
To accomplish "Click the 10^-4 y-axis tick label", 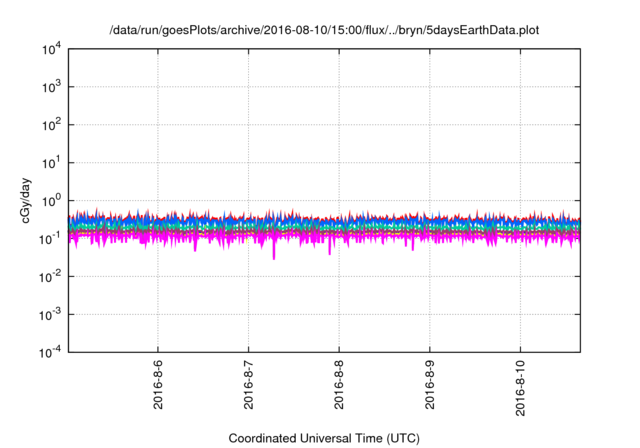I will [x=50, y=352].
